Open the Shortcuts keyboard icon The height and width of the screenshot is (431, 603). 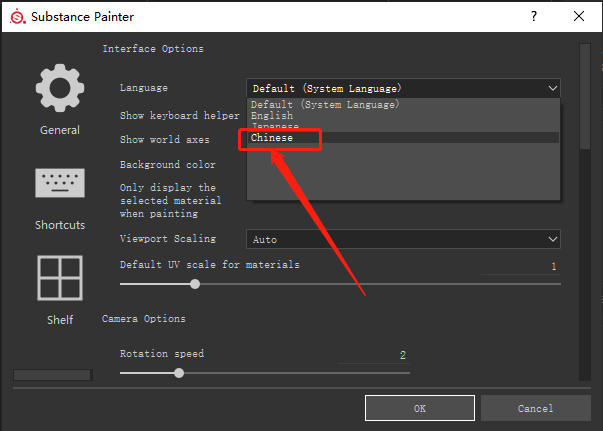pos(60,183)
